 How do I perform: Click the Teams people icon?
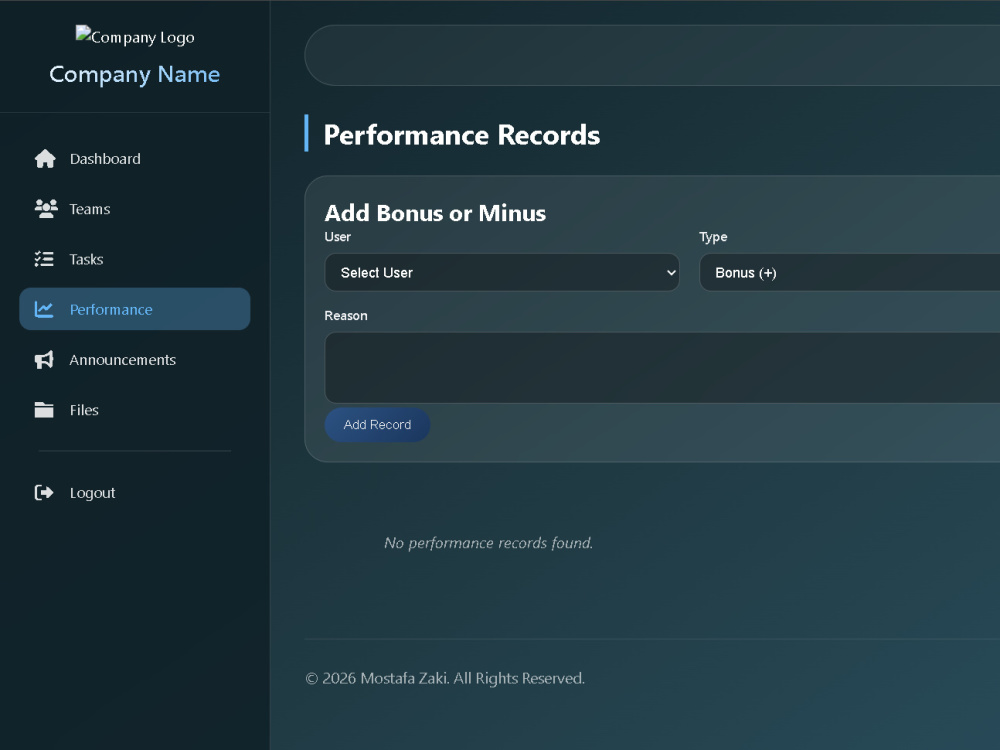[x=45, y=209]
